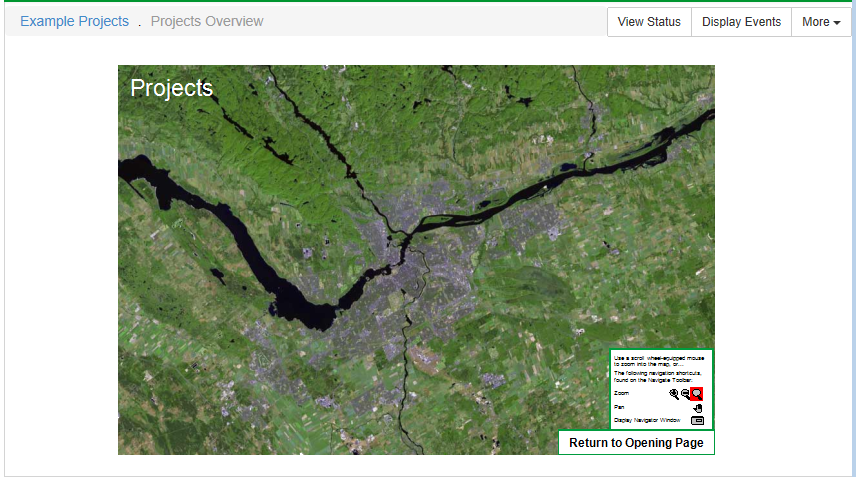Expand the More dropdown menu

(820, 22)
